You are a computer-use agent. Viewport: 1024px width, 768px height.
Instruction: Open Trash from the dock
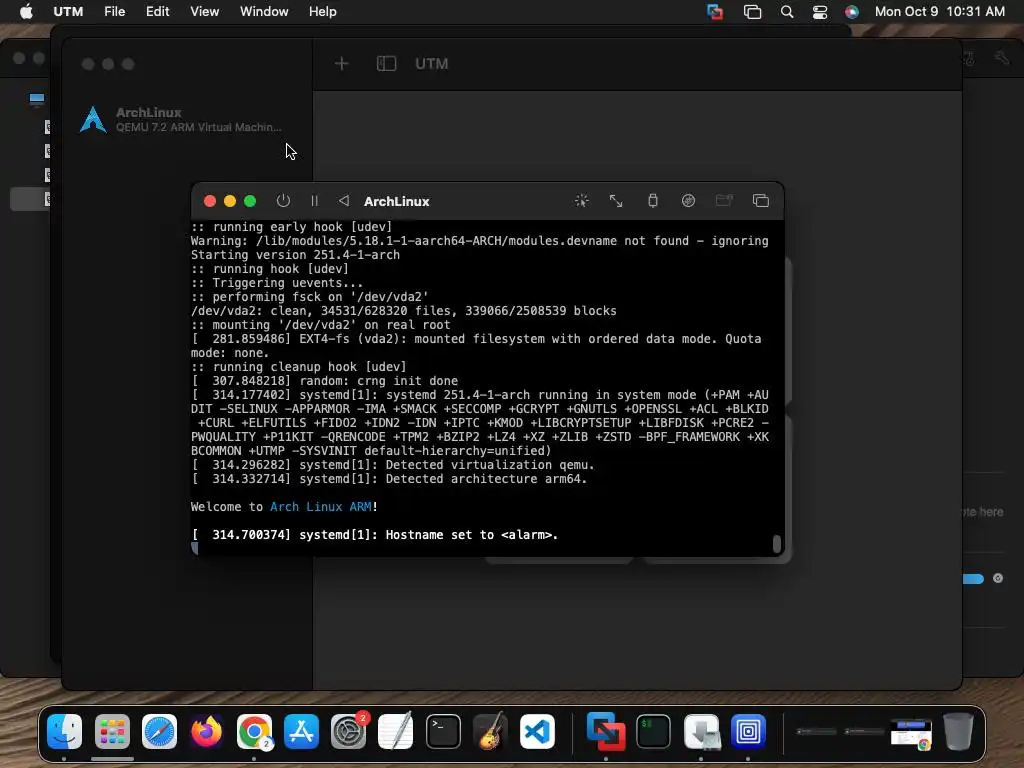tap(958, 731)
